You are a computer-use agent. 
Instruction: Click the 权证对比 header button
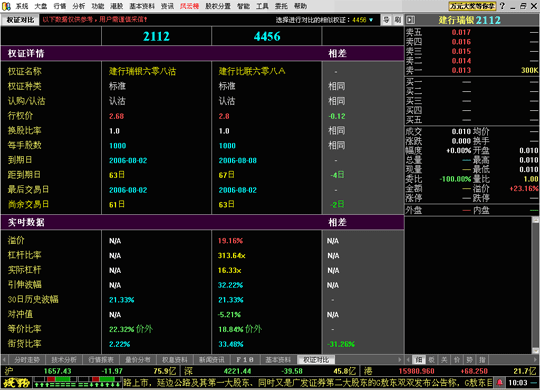pyautogui.click(x=20, y=20)
